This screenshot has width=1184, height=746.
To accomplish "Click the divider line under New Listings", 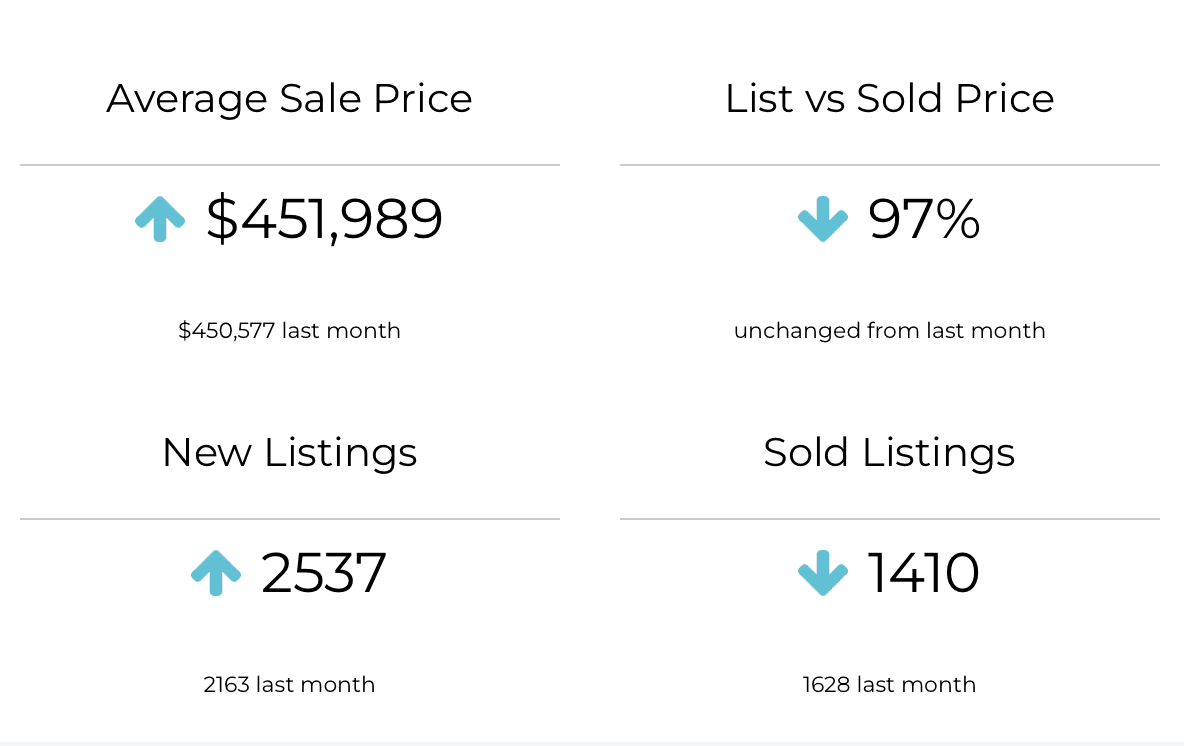I will pyautogui.click(x=289, y=519).
